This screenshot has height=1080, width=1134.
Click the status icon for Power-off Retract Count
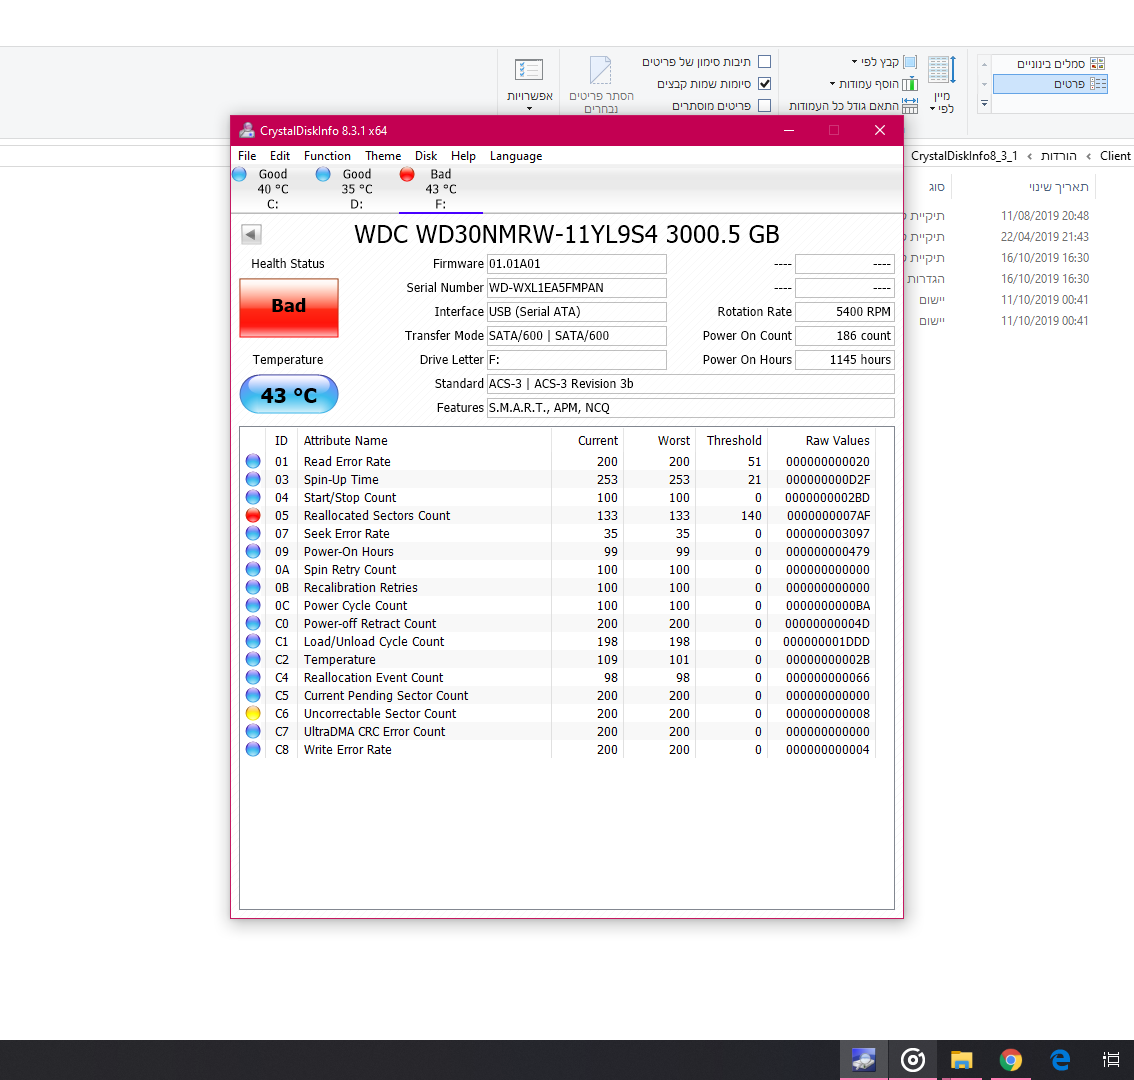pos(253,623)
